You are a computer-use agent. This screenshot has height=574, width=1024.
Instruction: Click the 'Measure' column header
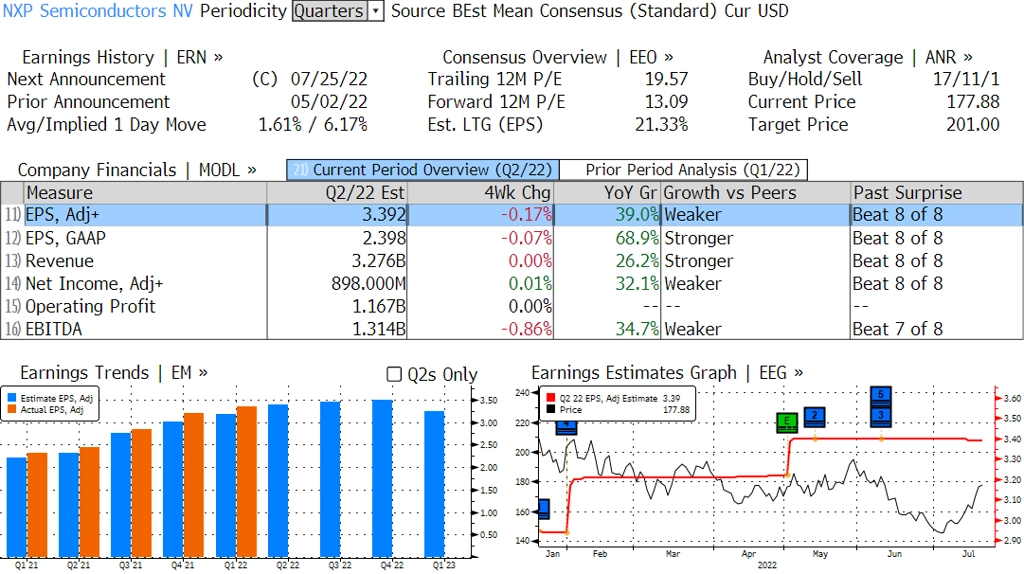click(x=145, y=193)
